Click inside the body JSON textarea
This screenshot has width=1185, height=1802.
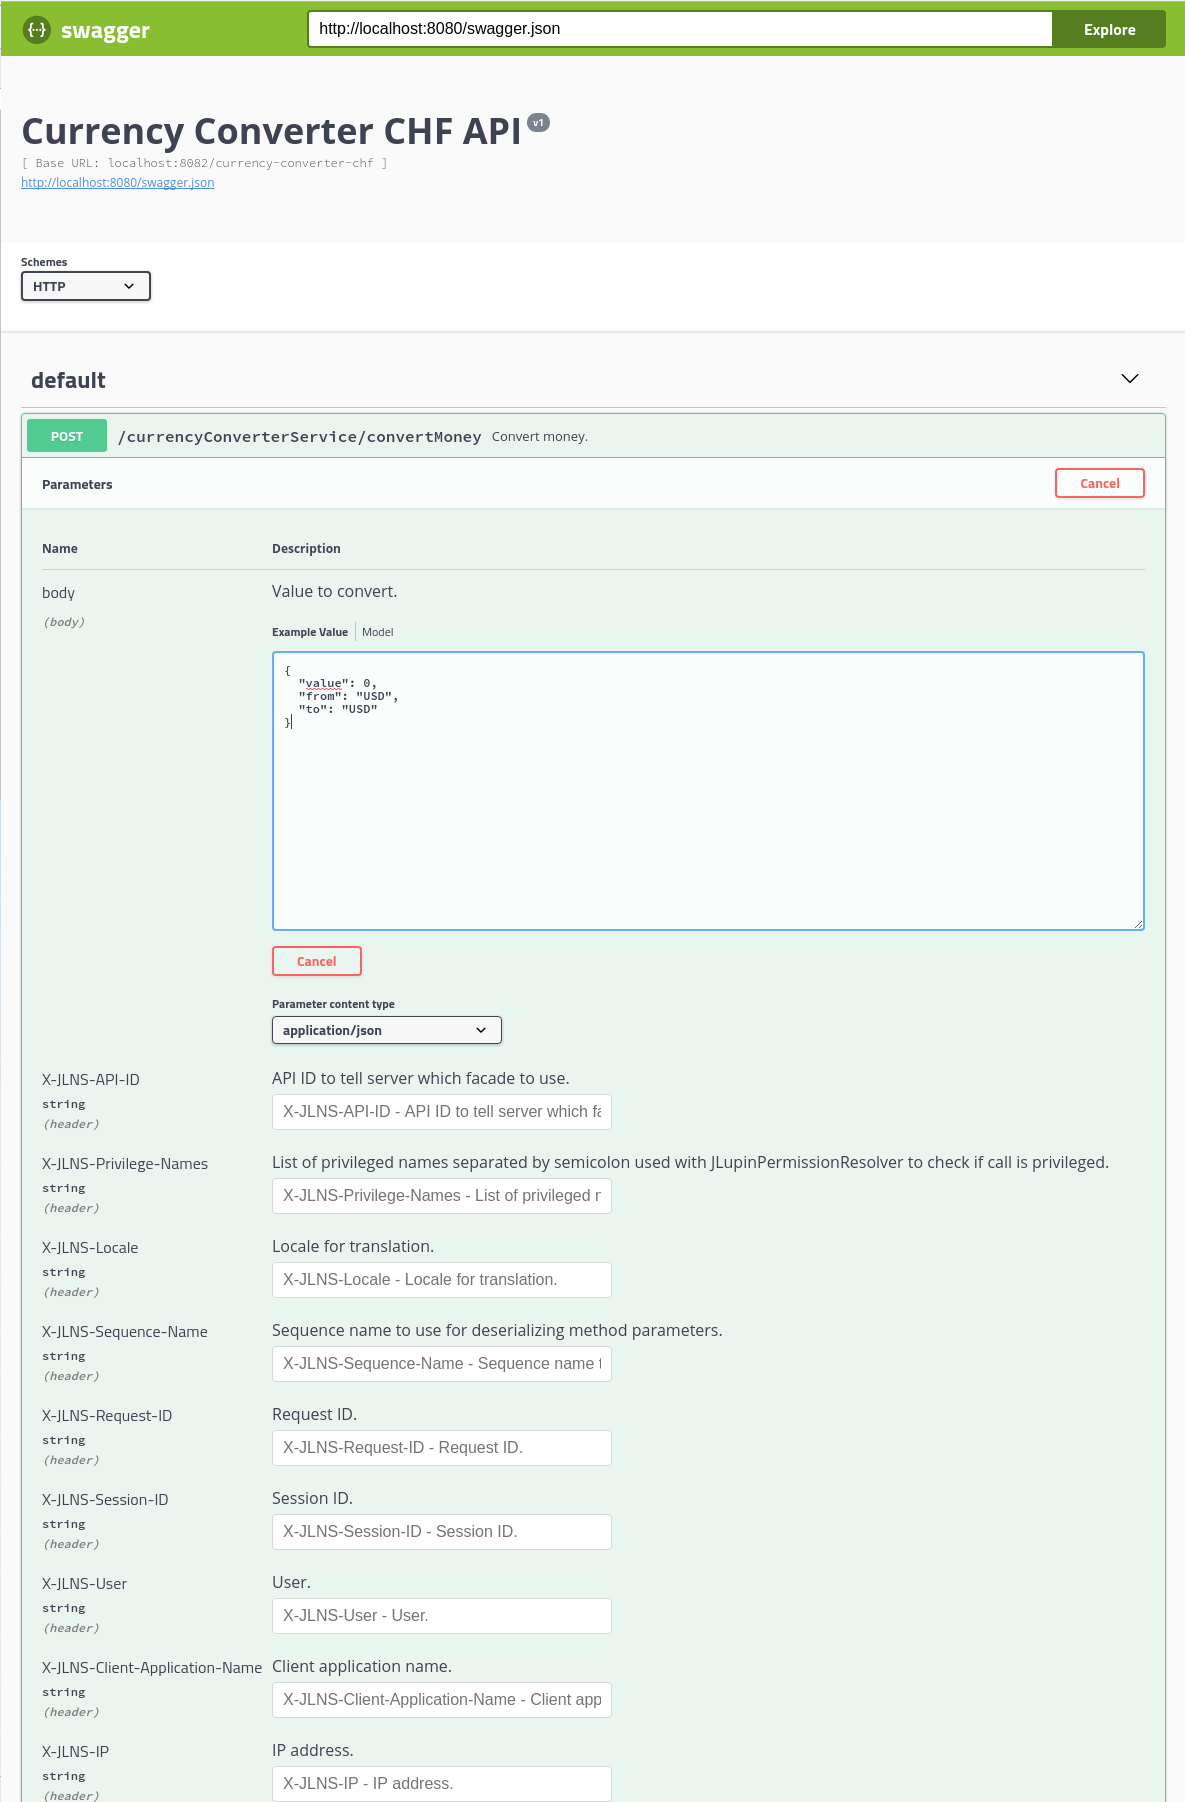(x=707, y=800)
